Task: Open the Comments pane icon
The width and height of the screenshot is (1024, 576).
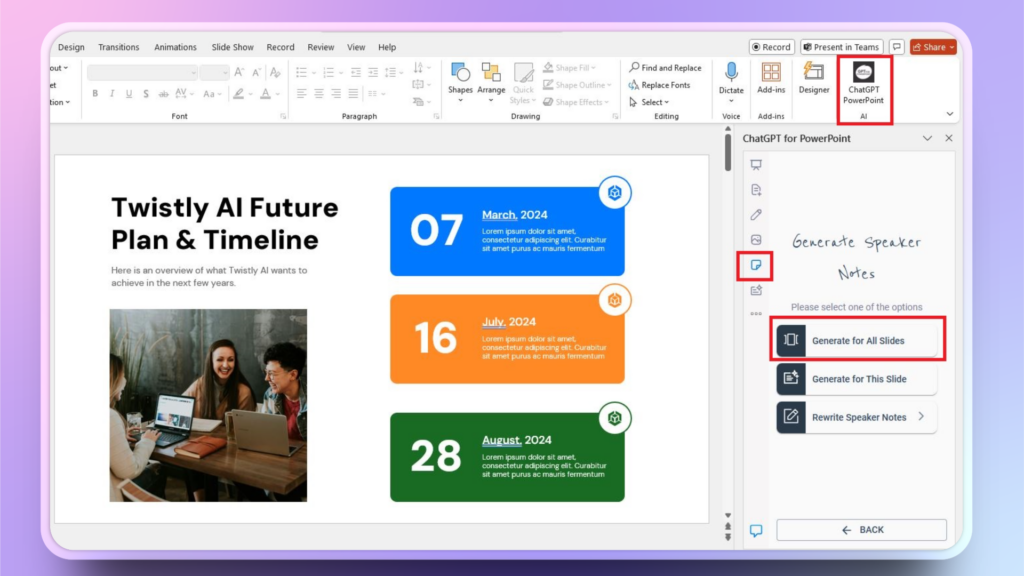Action: click(897, 47)
